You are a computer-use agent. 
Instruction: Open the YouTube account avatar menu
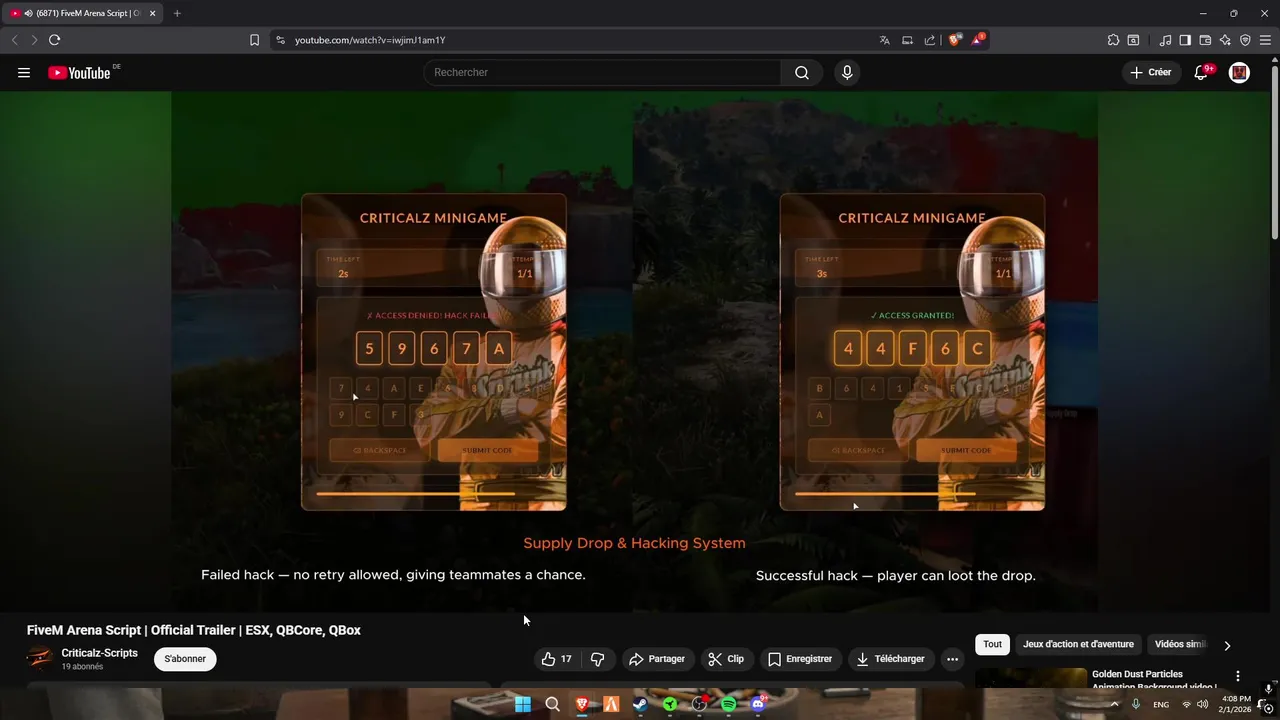pyautogui.click(x=1239, y=72)
